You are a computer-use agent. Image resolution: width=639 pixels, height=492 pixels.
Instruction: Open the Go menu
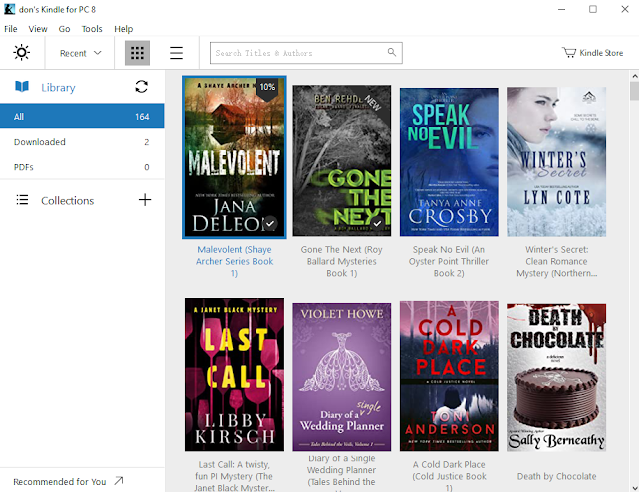tap(64, 29)
